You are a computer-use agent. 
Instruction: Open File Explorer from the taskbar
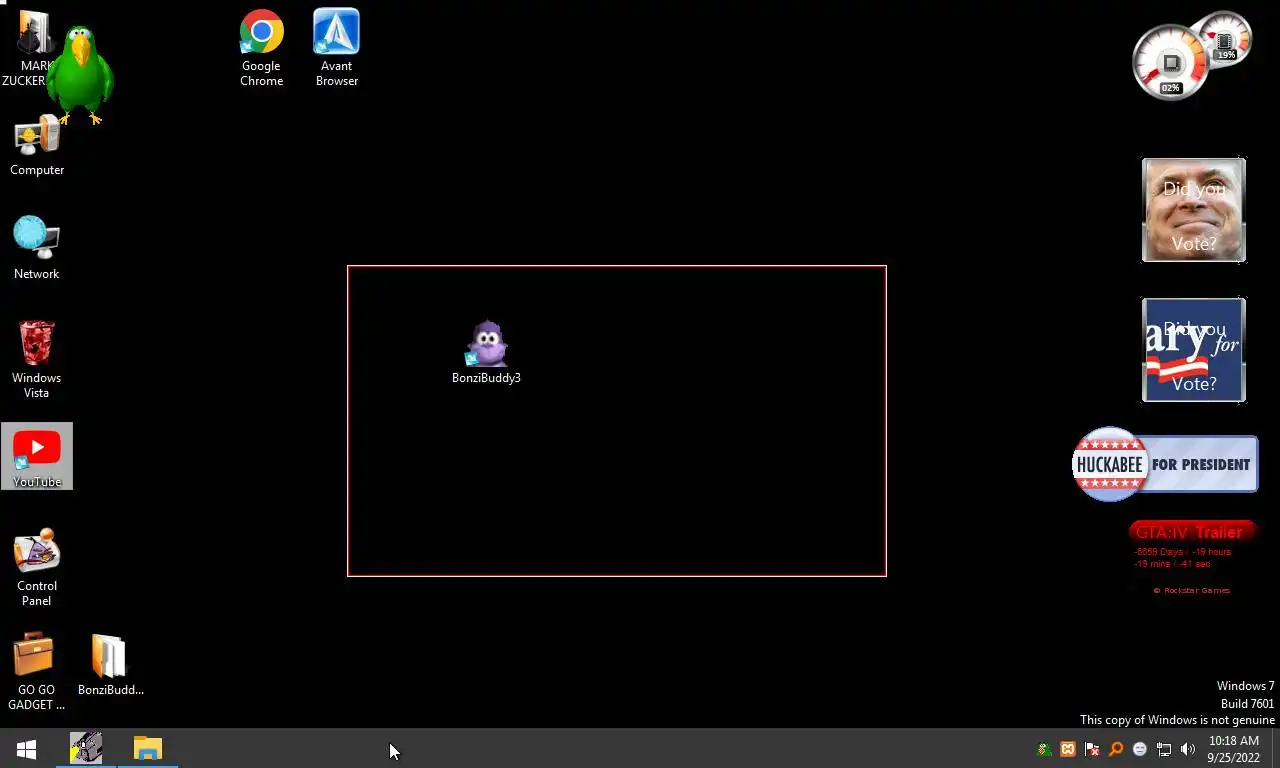pos(148,749)
